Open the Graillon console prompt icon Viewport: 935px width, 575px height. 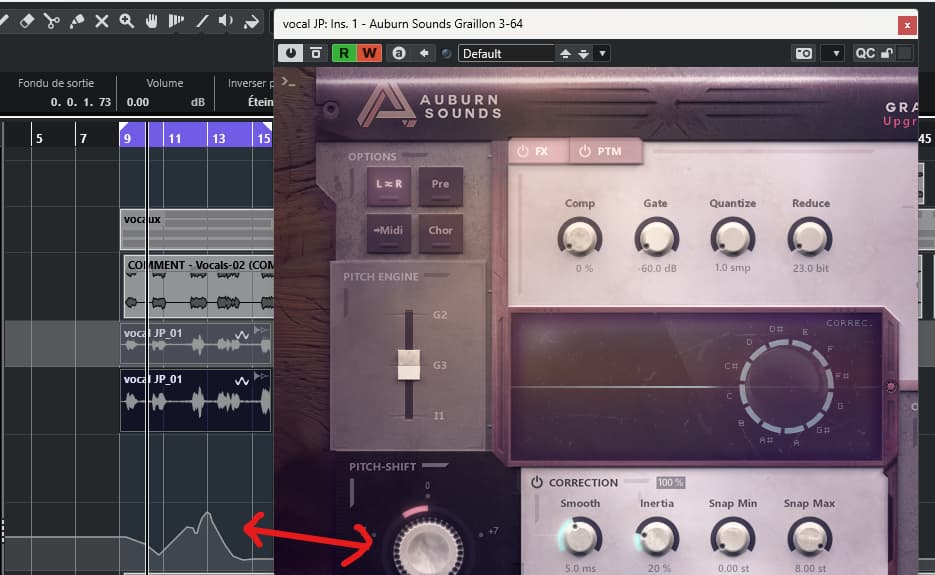click(289, 82)
